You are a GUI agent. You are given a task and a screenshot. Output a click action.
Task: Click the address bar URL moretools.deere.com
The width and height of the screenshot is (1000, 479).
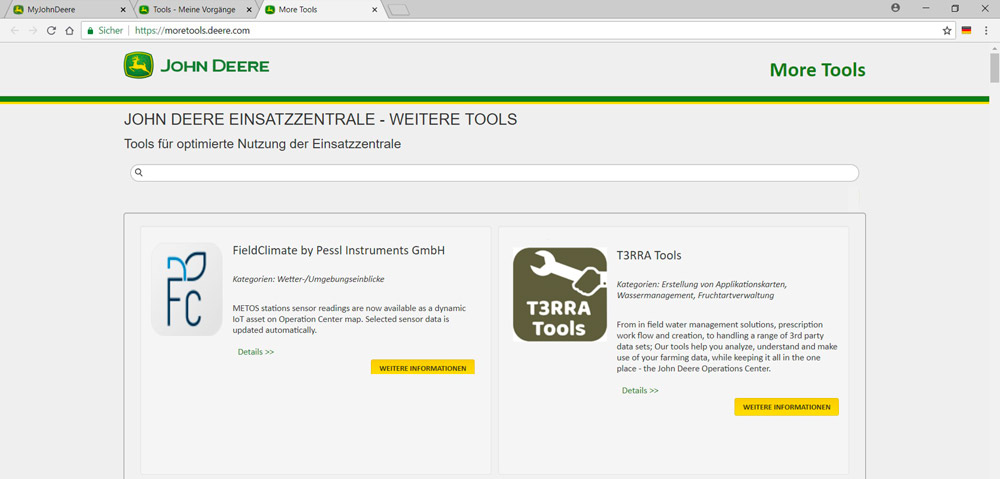pyautogui.click(x=192, y=31)
